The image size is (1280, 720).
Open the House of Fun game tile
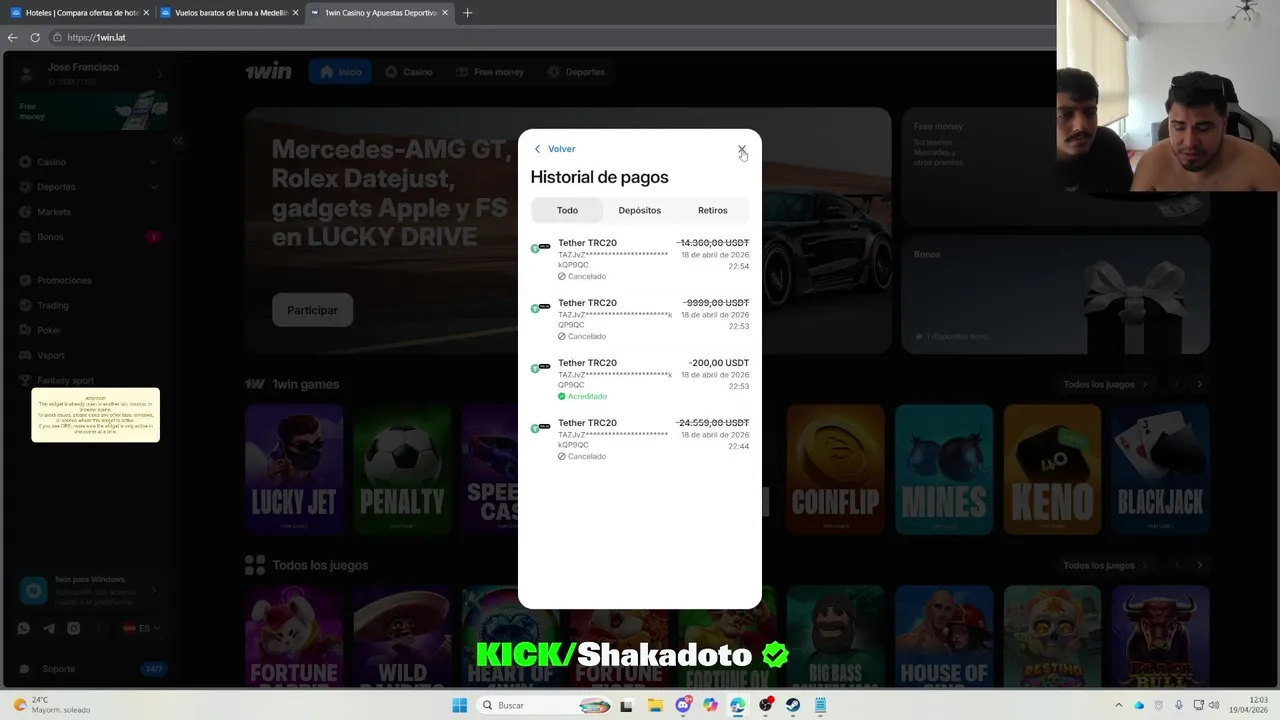pos(943,635)
